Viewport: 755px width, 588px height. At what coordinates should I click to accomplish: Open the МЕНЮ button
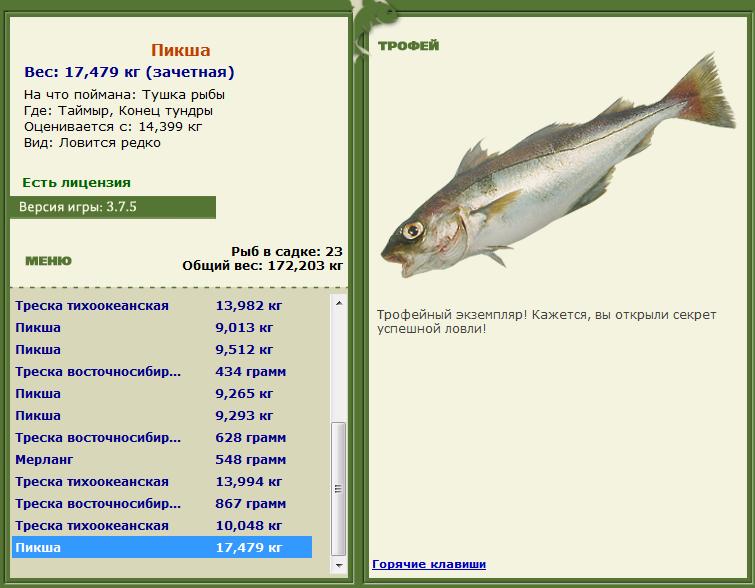48,261
